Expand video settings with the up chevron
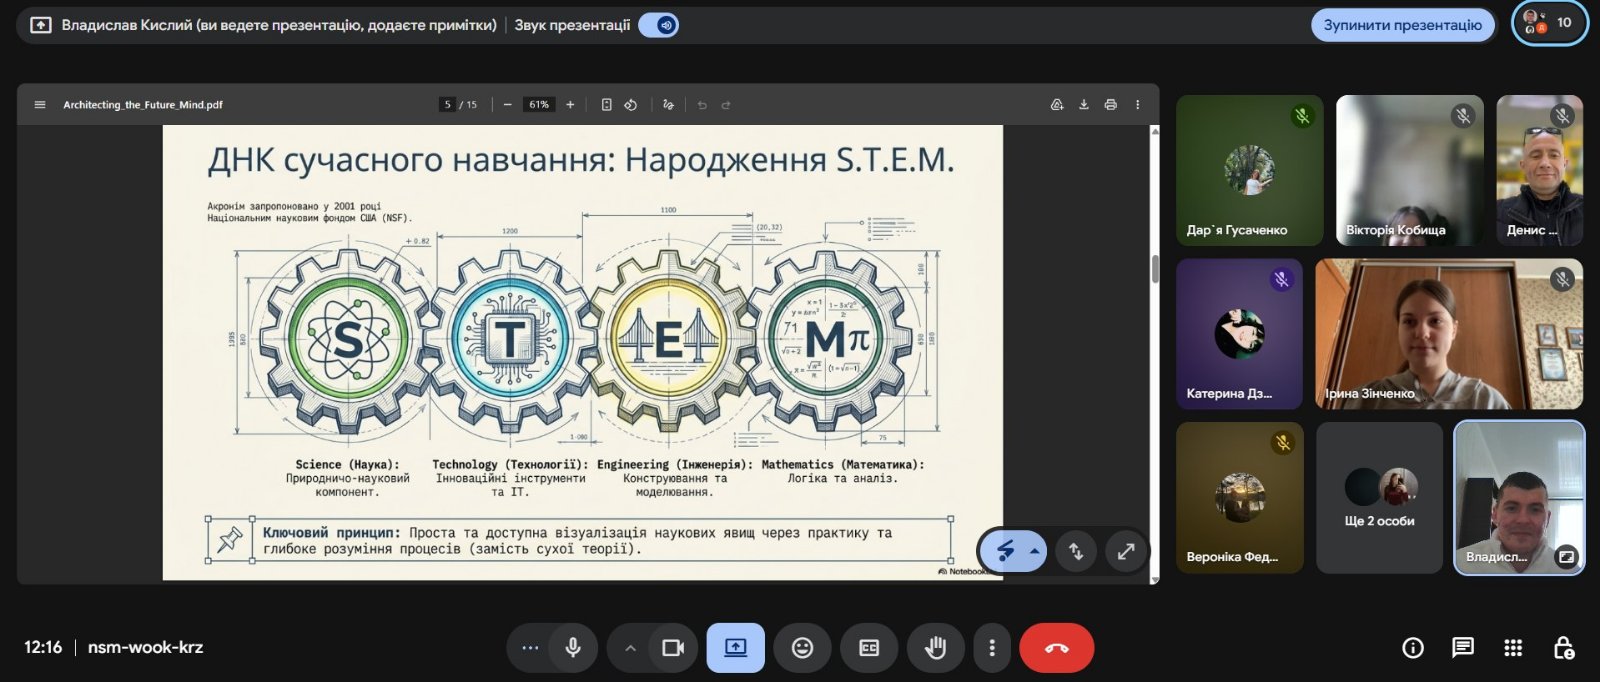Screen dimensions: 1600x682 tap(630, 648)
